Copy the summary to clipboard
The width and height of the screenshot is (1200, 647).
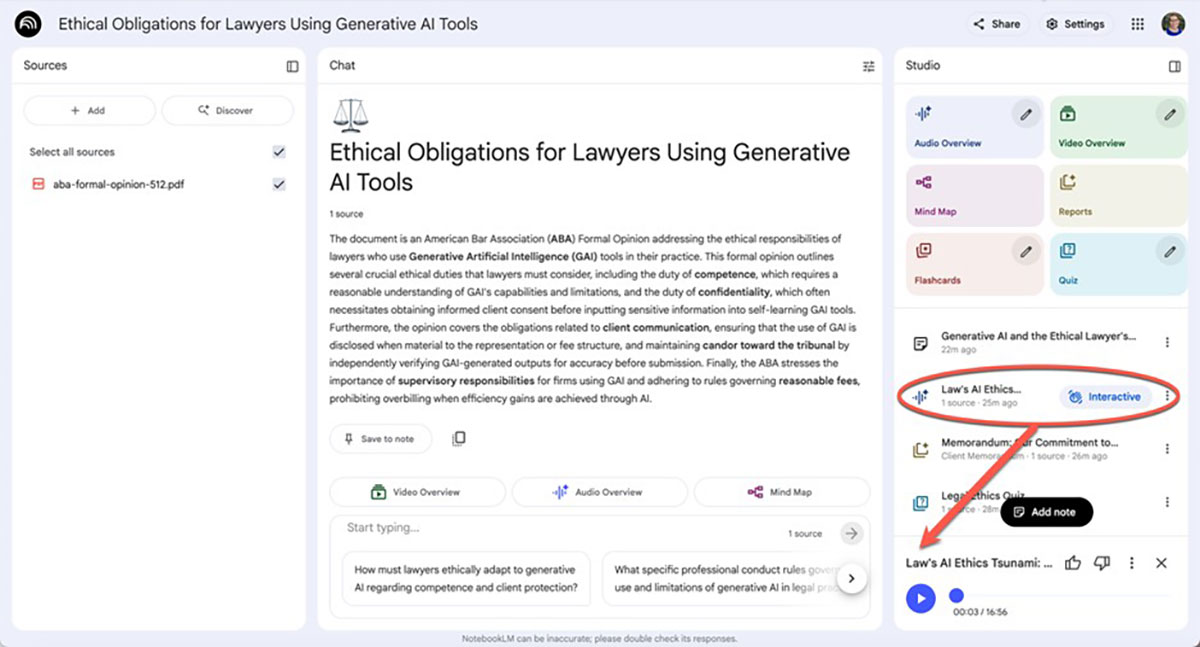[459, 439]
